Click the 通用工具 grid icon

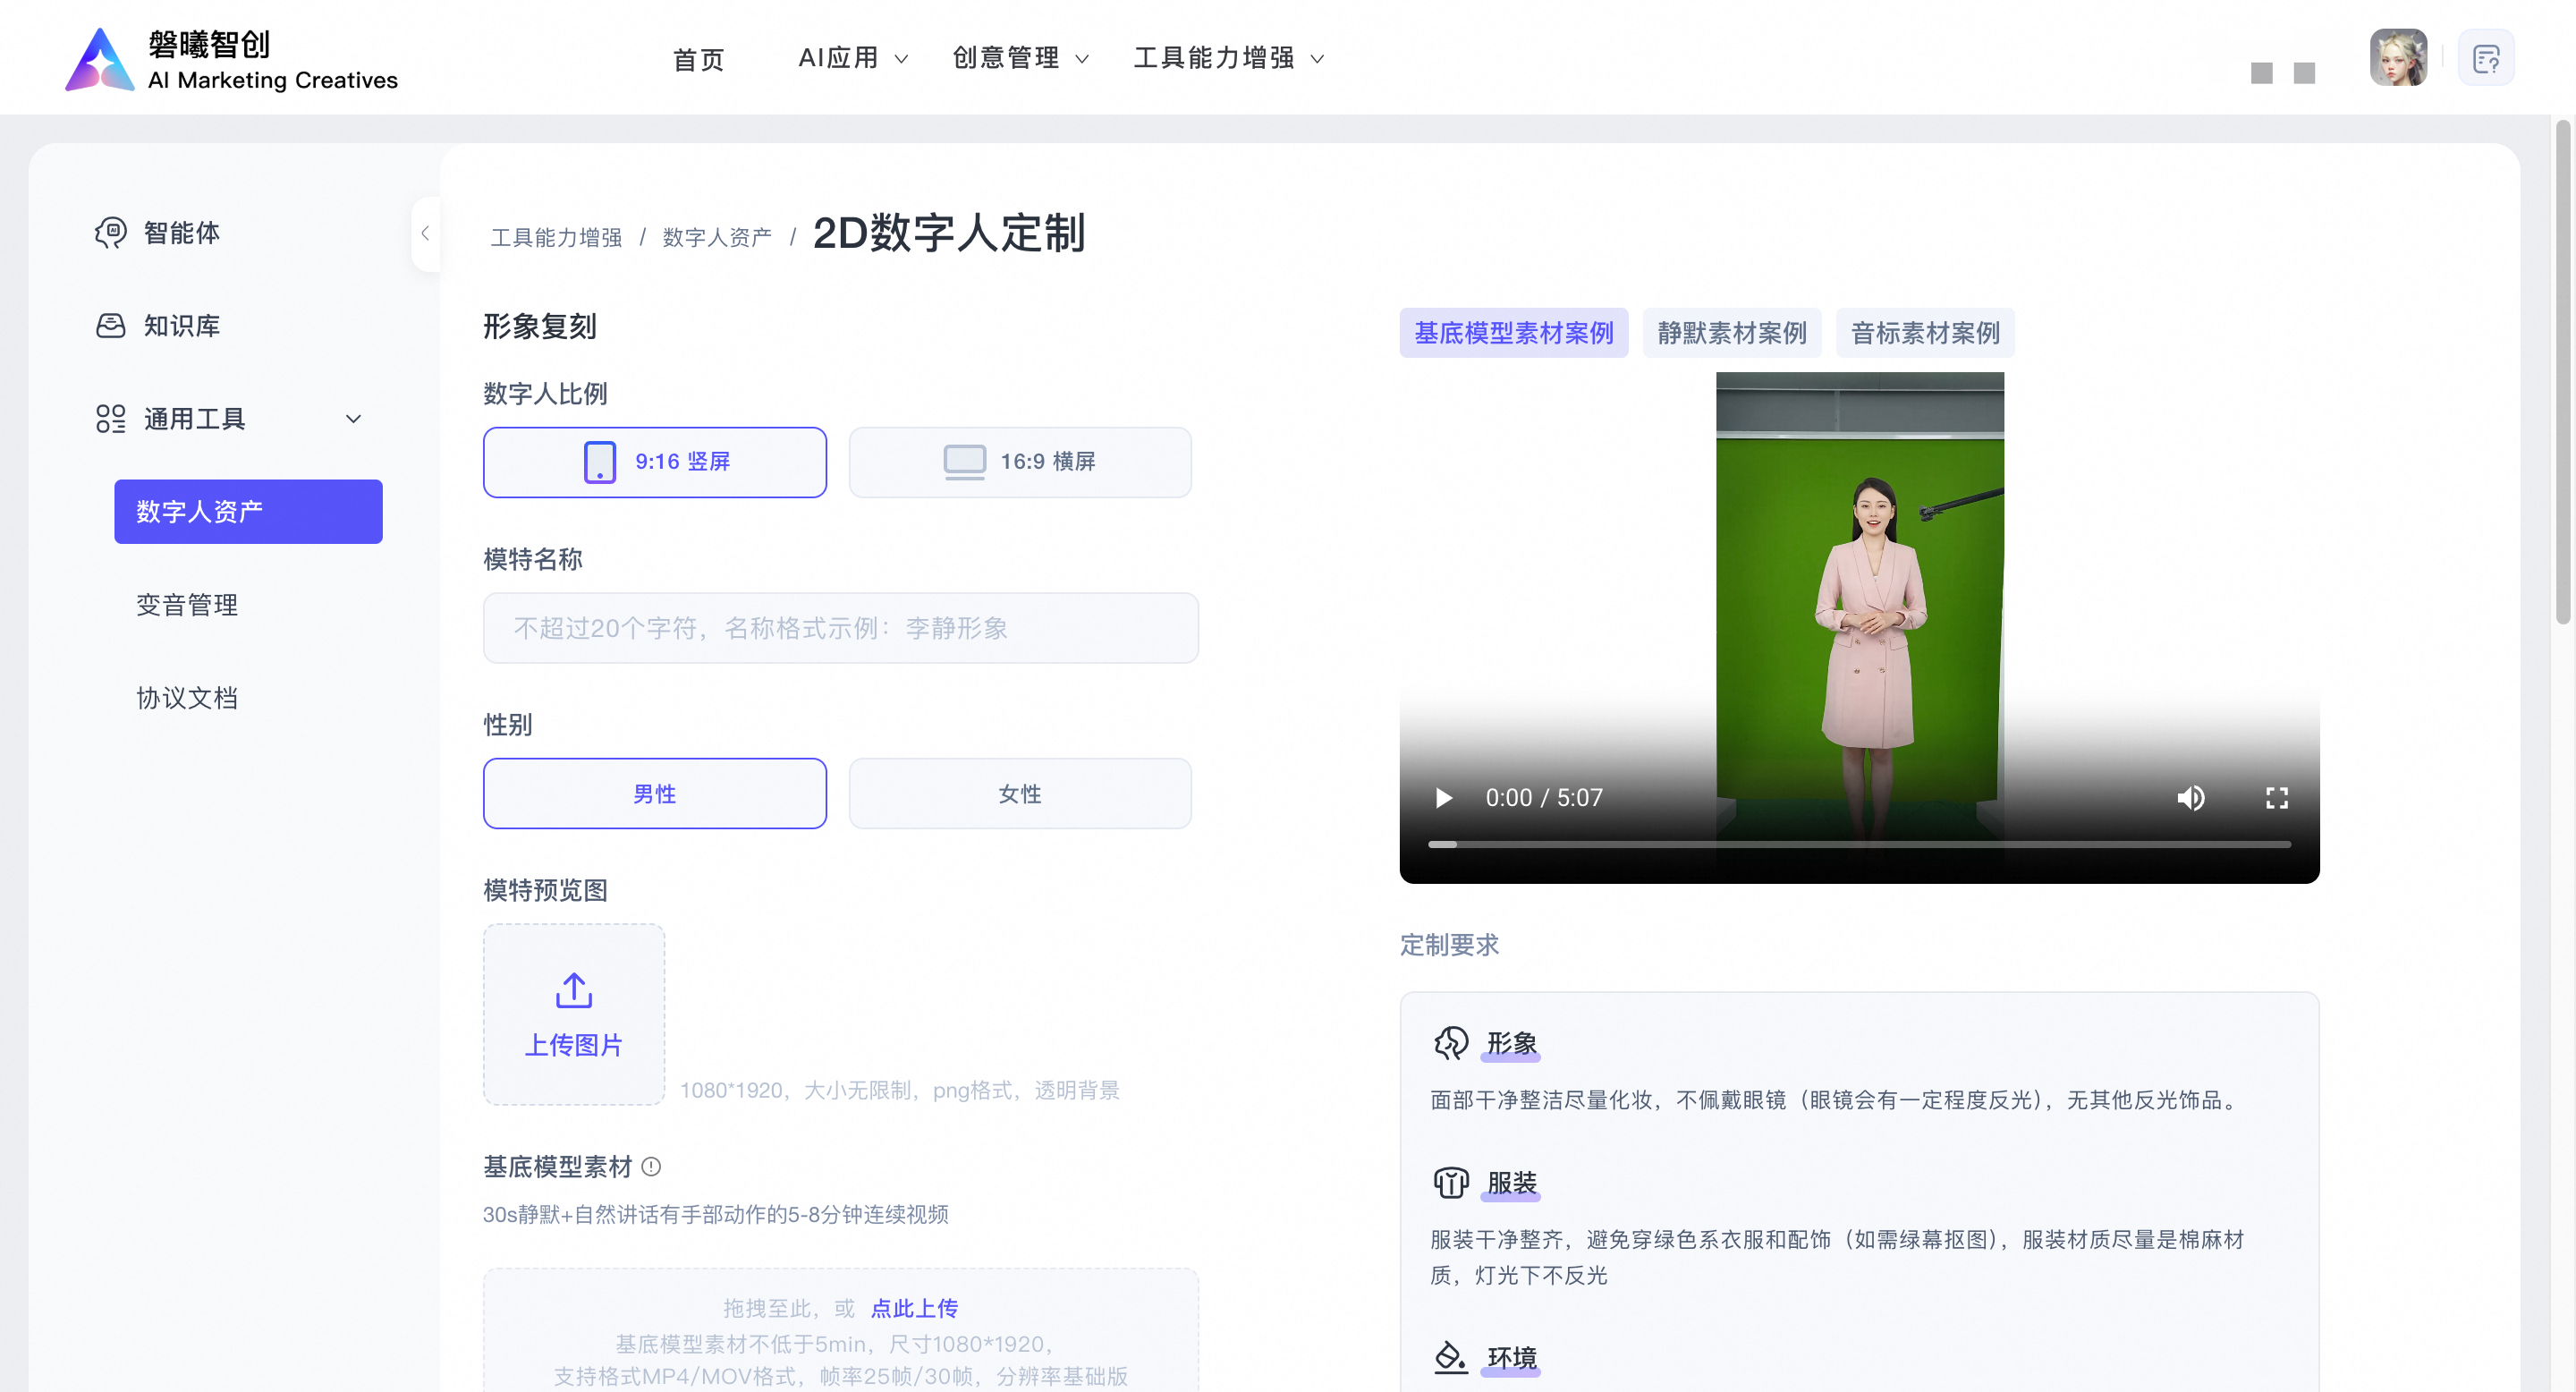point(111,419)
